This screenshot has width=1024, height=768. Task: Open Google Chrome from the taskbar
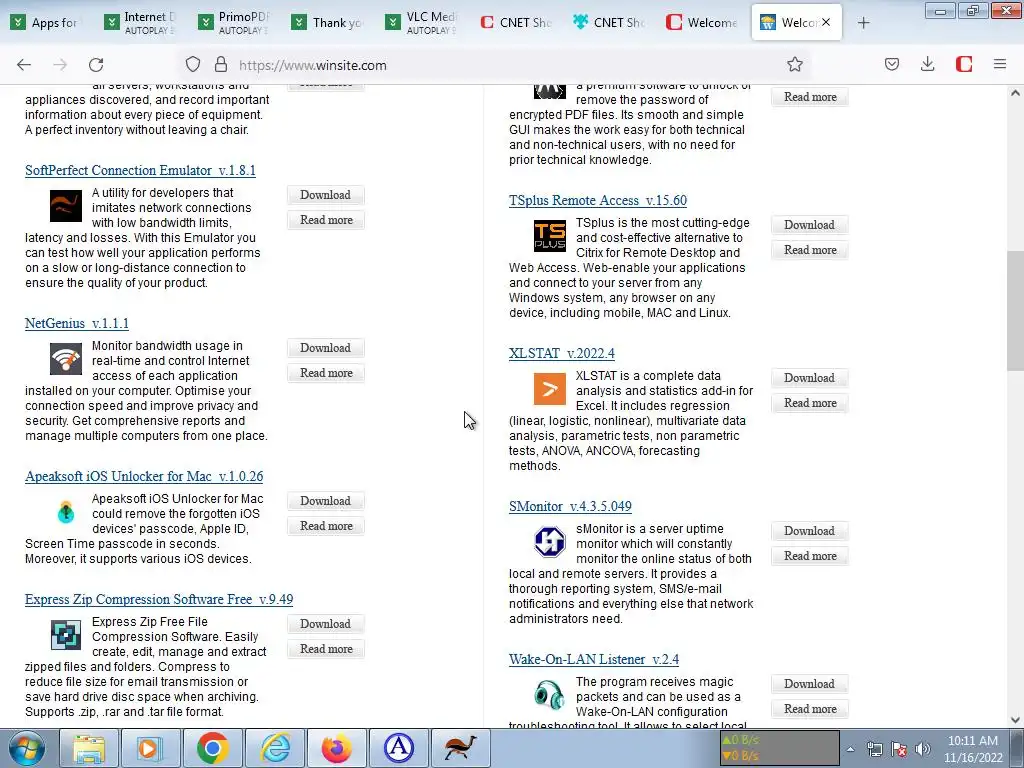pyautogui.click(x=213, y=748)
